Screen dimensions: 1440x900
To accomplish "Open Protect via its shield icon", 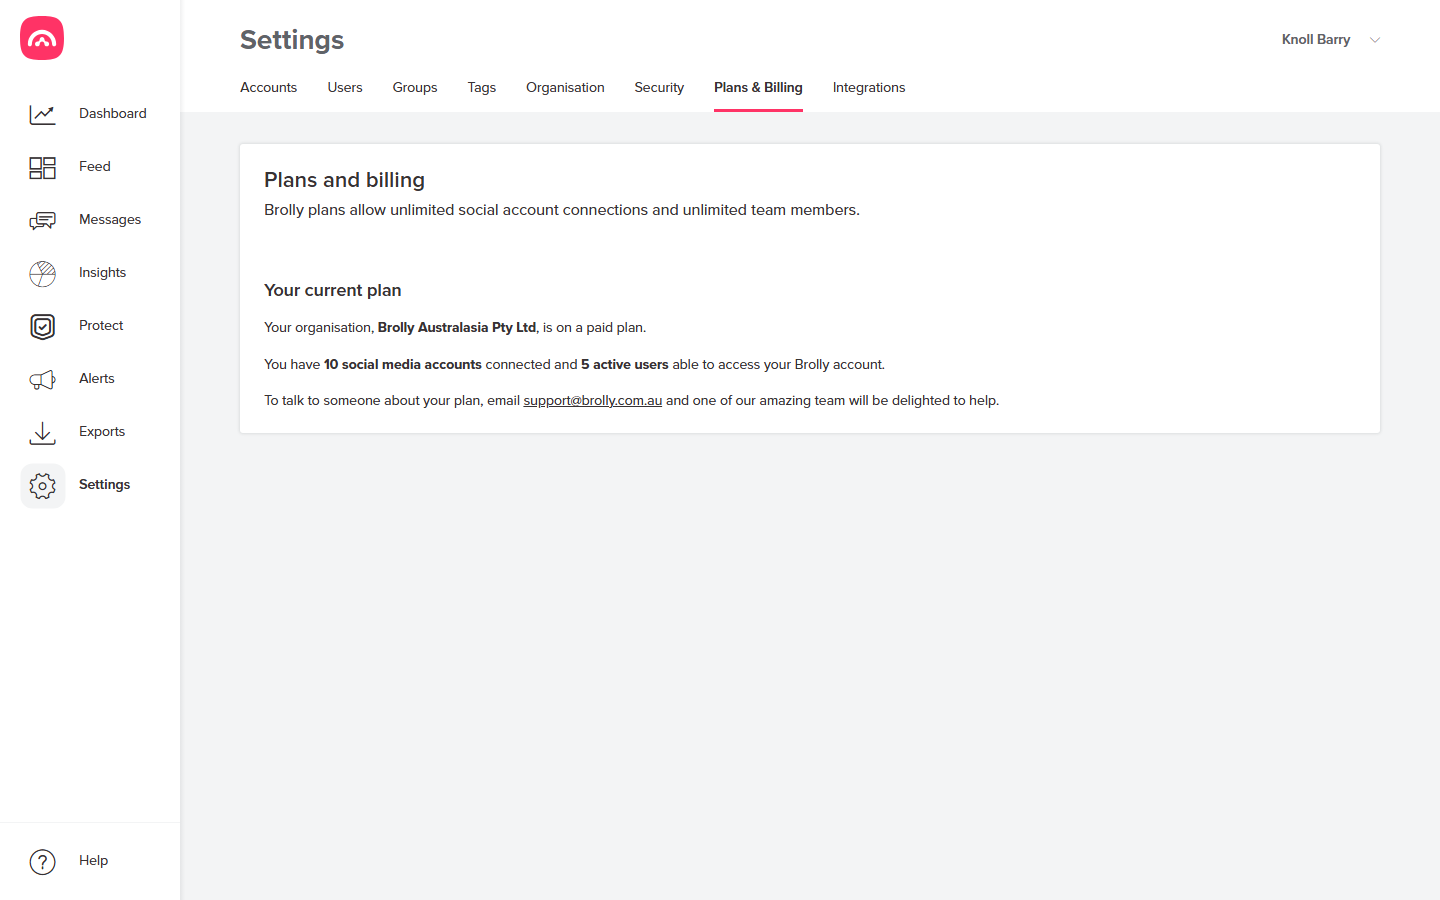I will click(42, 326).
